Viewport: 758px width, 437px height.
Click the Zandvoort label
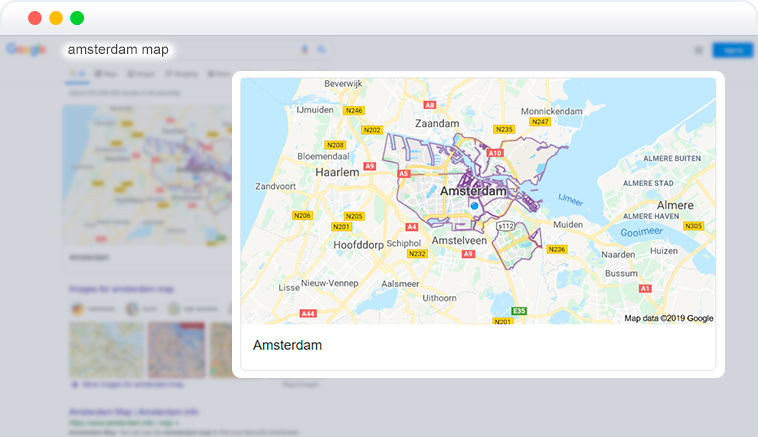pyautogui.click(x=276, y=186)
